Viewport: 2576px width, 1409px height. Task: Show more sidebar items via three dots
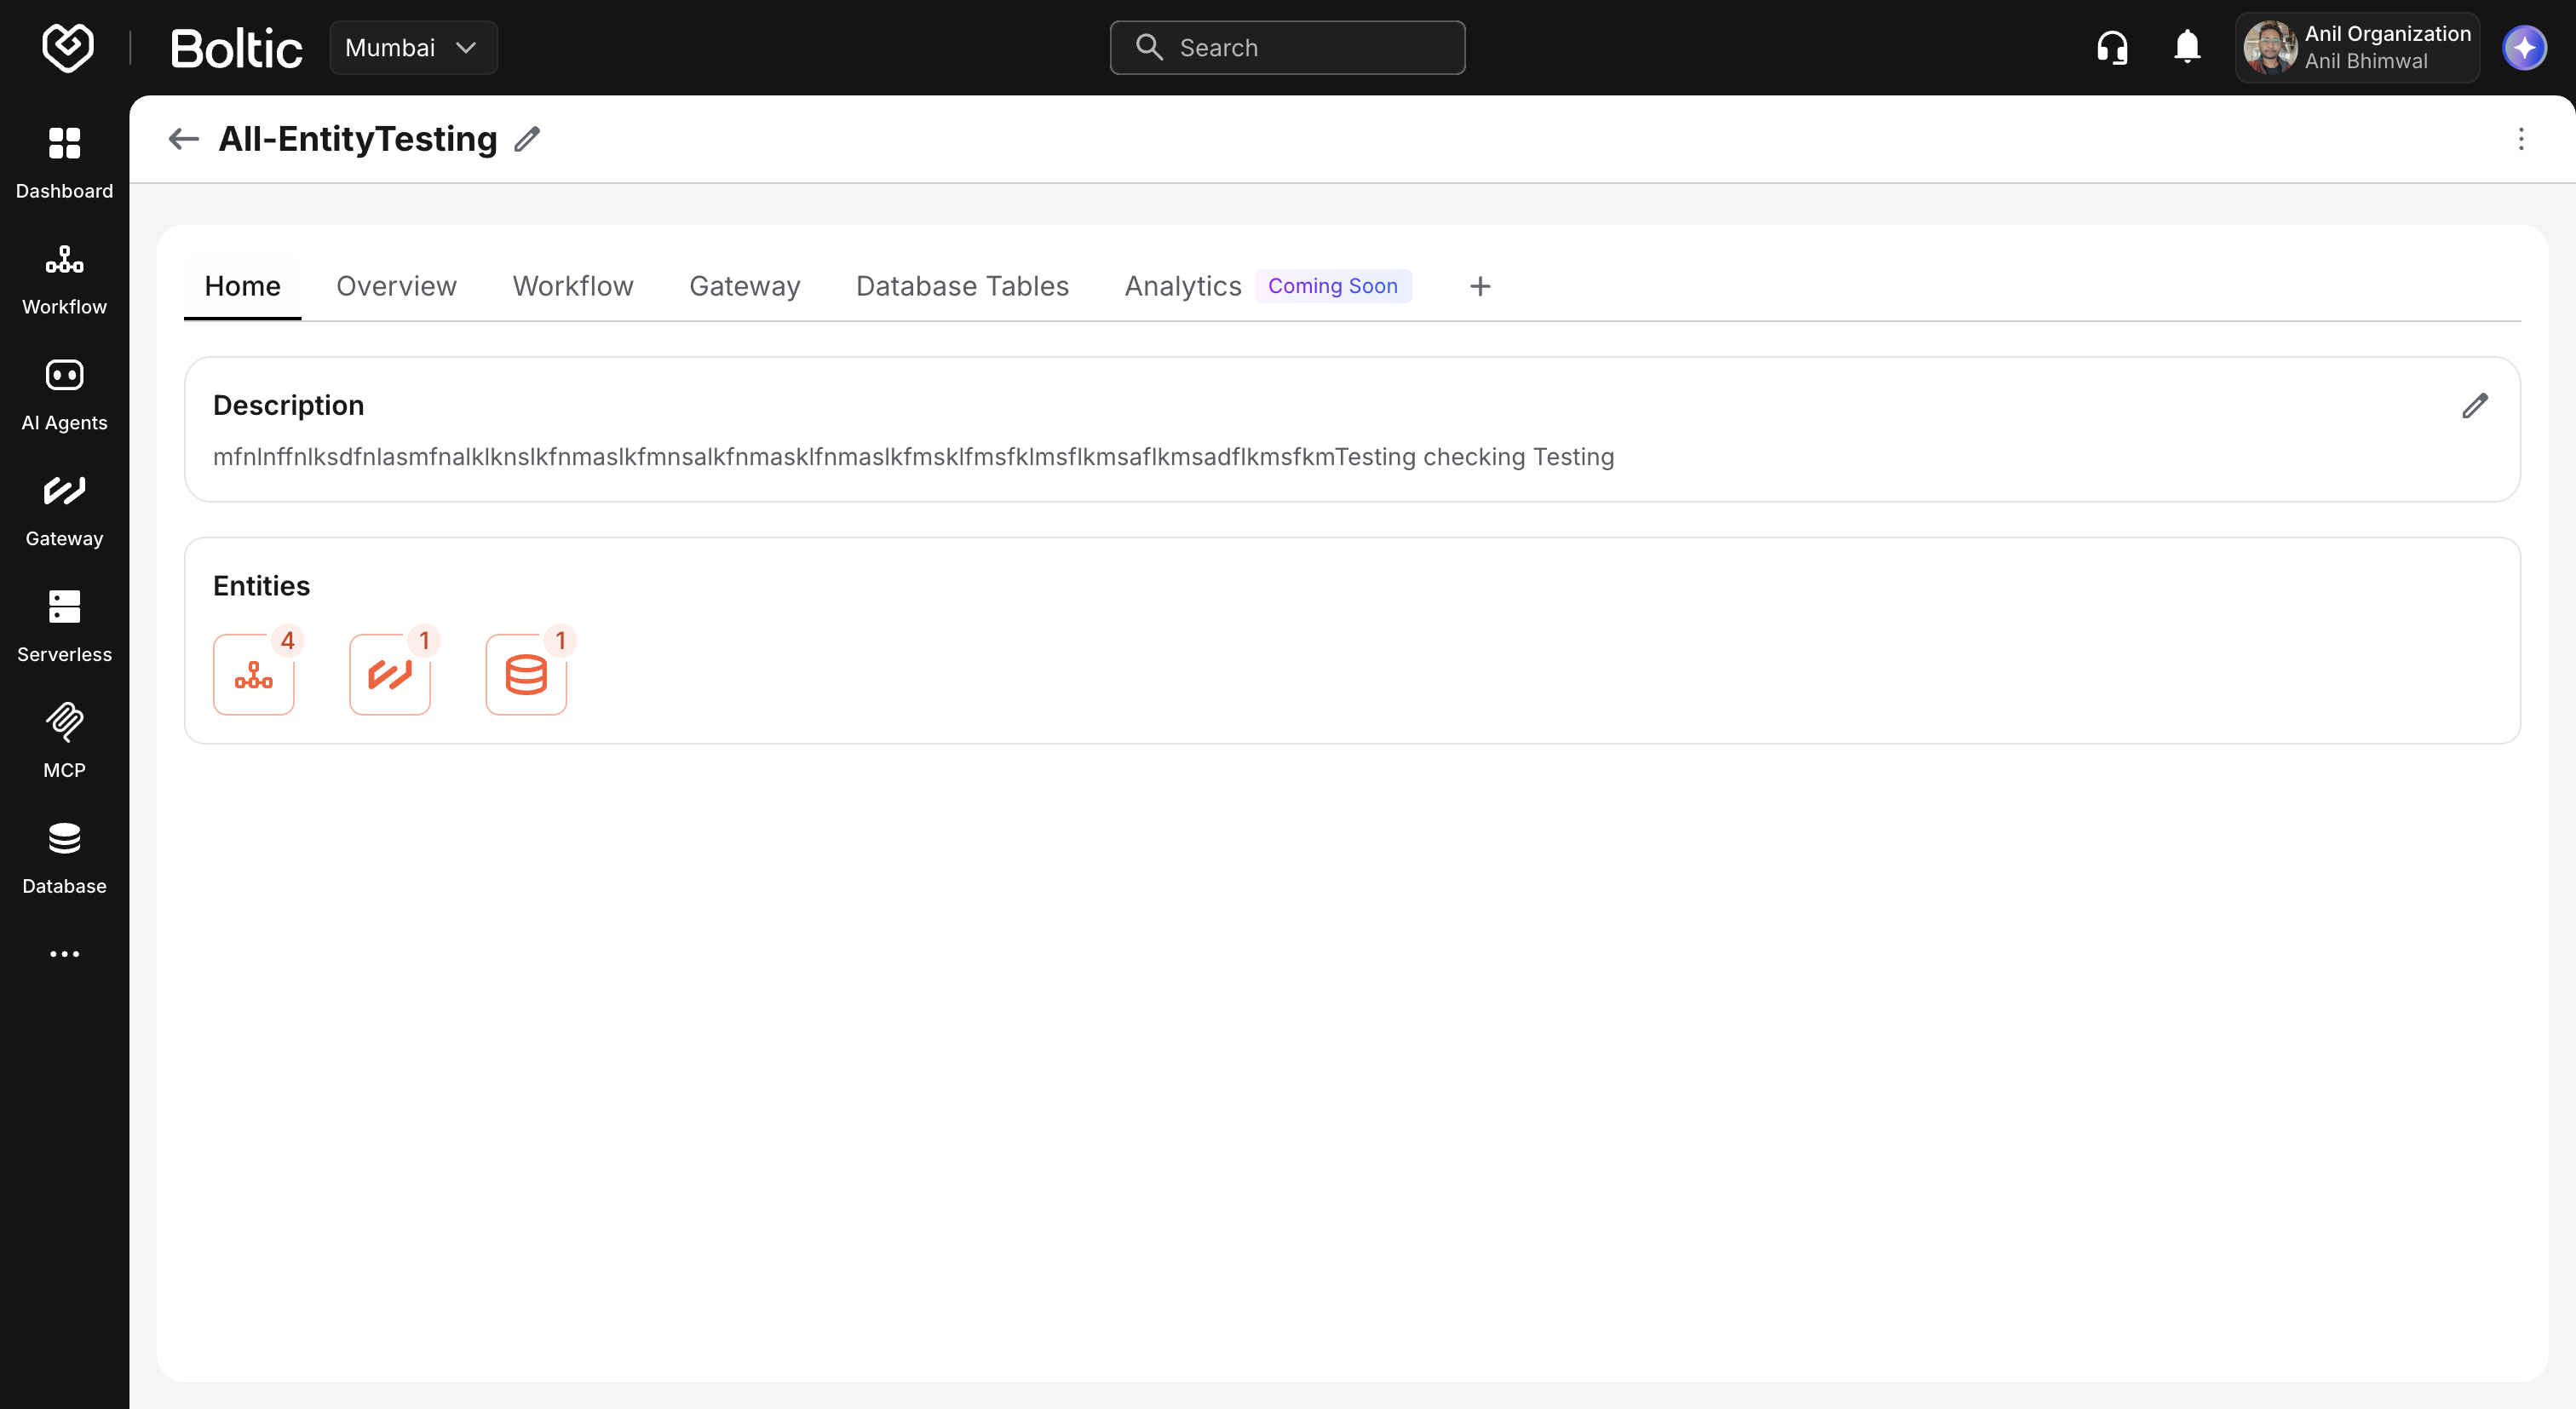[x=64, y=954]
